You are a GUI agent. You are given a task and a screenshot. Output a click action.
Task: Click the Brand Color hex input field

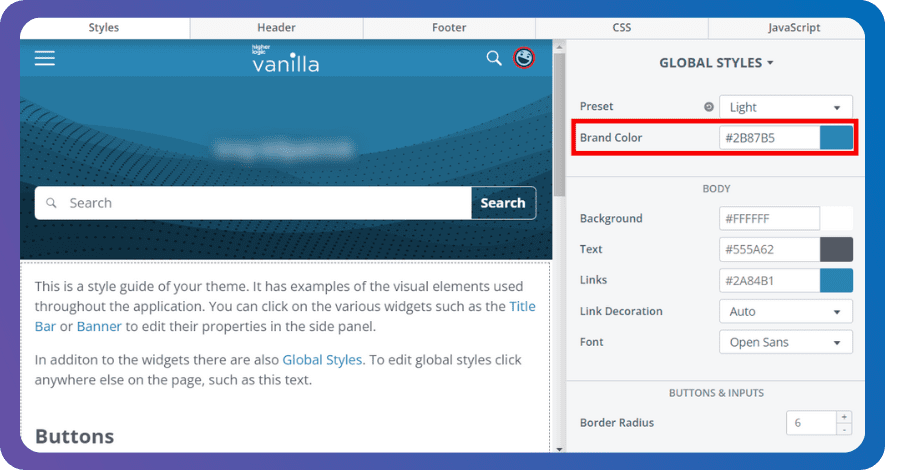coord(768,138)
